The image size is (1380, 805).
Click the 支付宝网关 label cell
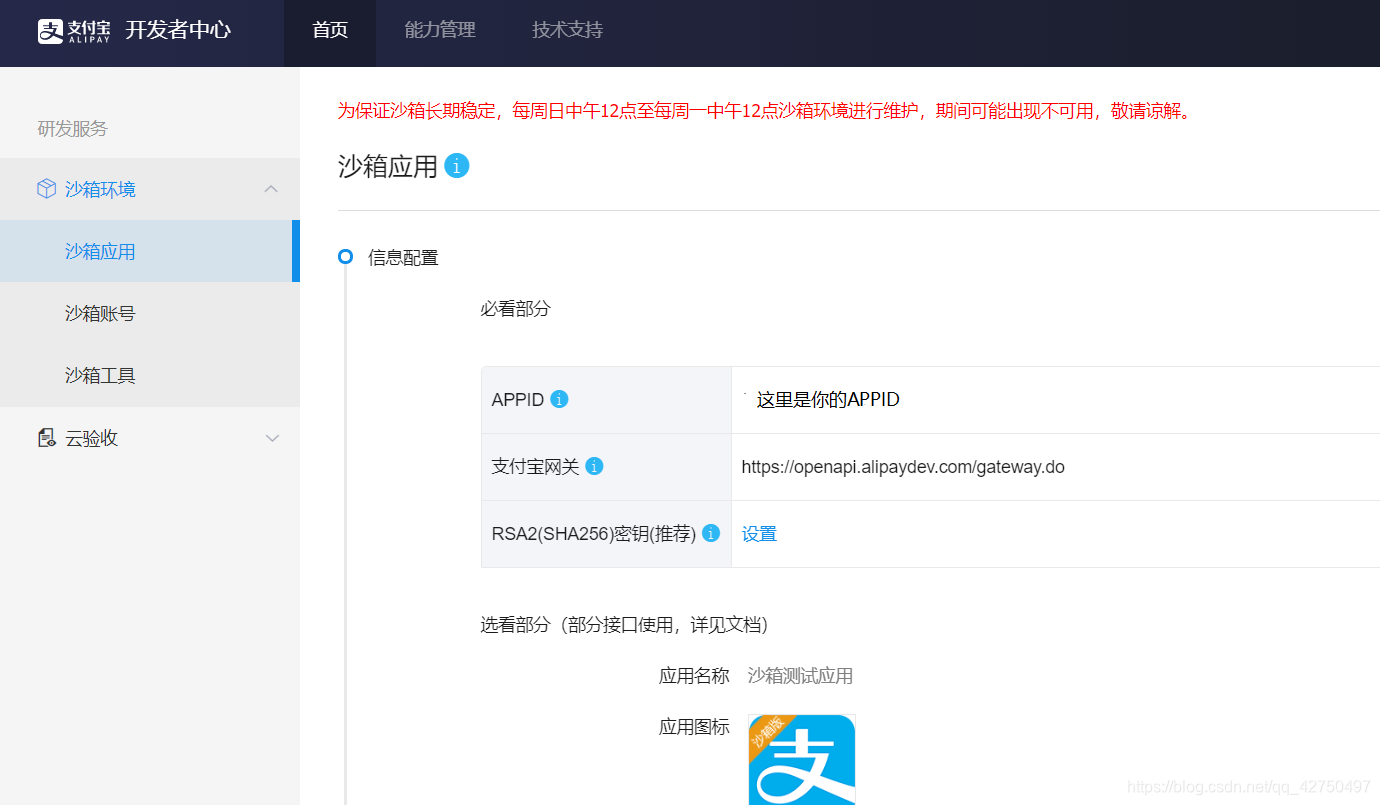coord(606,467)
